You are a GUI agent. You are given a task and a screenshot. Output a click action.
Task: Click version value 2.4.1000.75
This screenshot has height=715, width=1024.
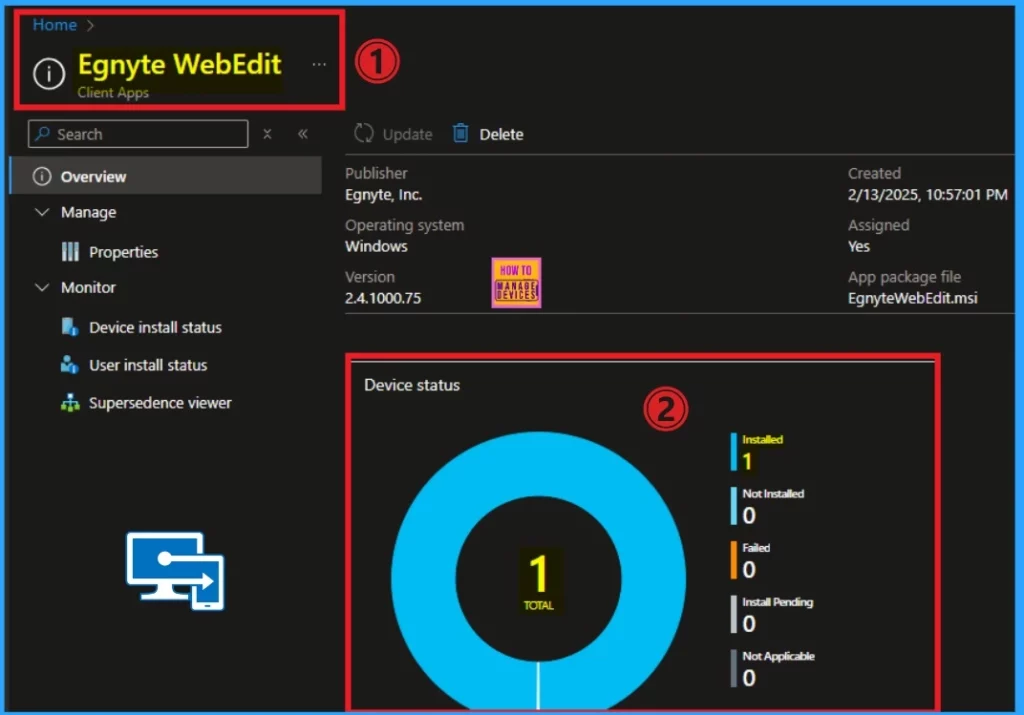click(383, 298)
